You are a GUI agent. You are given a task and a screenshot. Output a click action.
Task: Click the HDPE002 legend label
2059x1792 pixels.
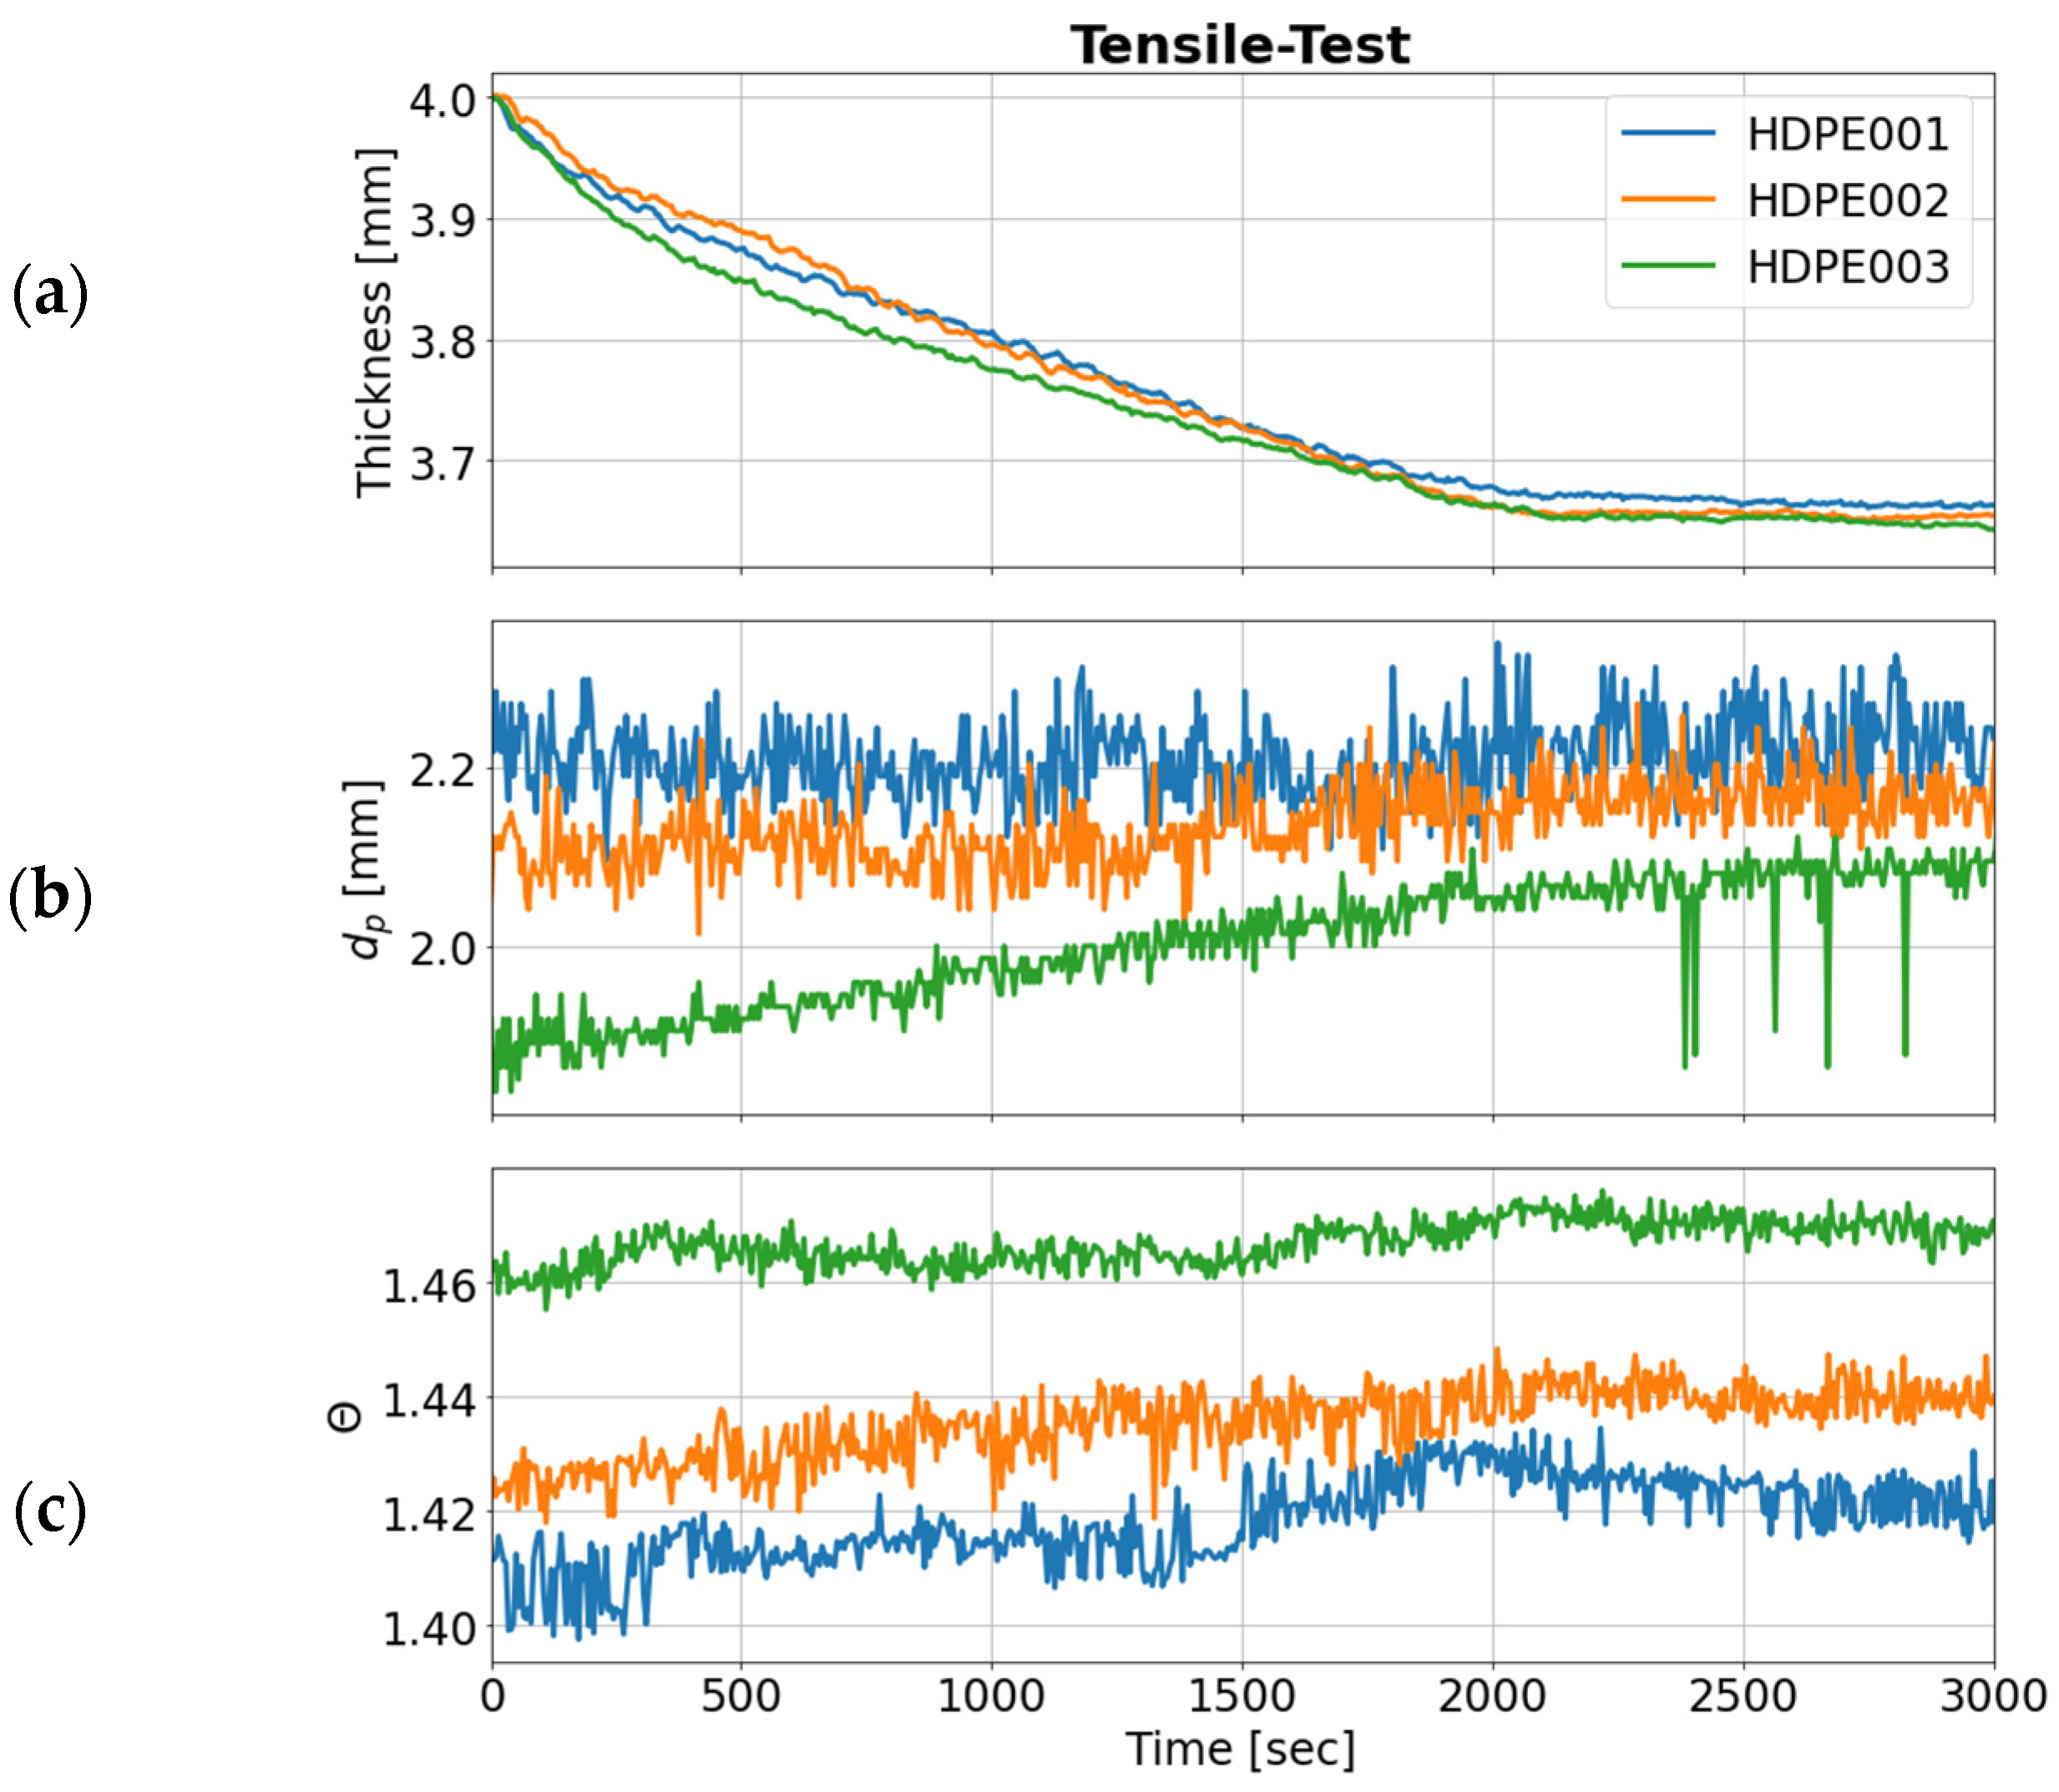1848,200
